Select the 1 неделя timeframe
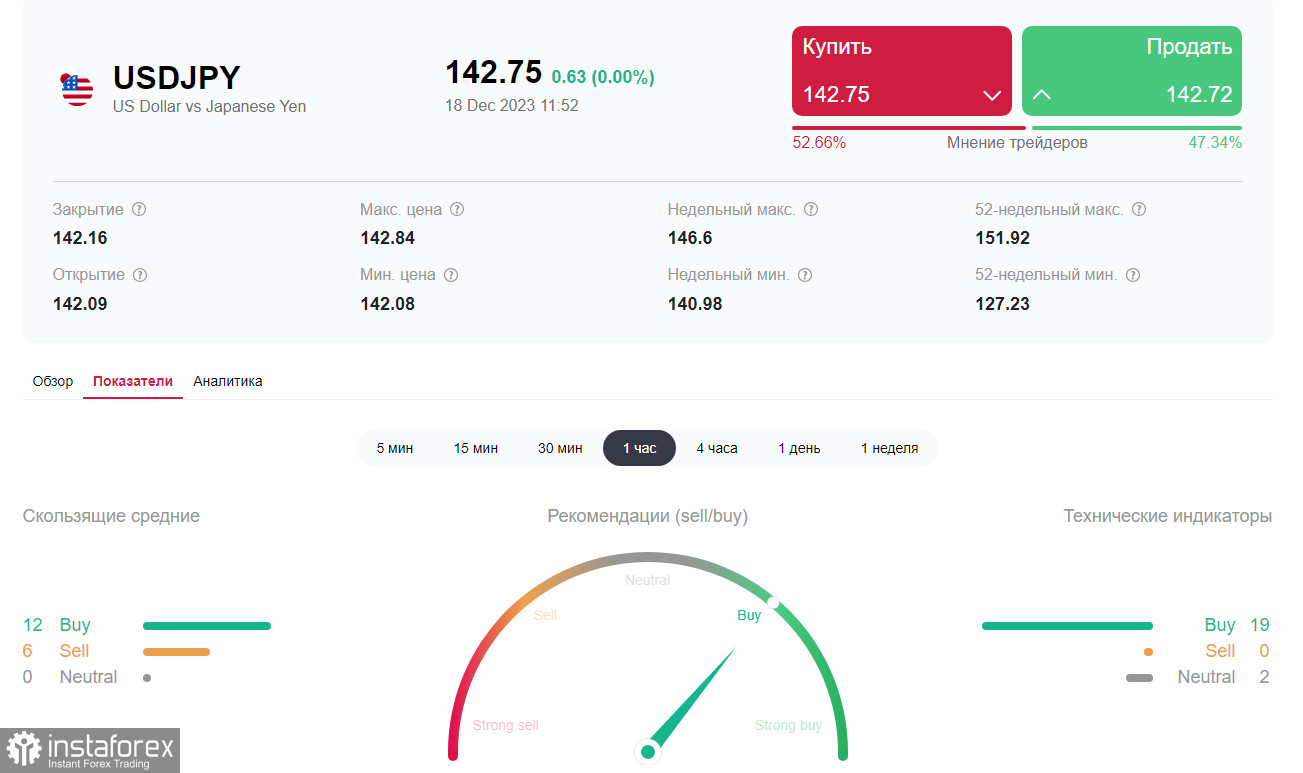 point(889,448)
